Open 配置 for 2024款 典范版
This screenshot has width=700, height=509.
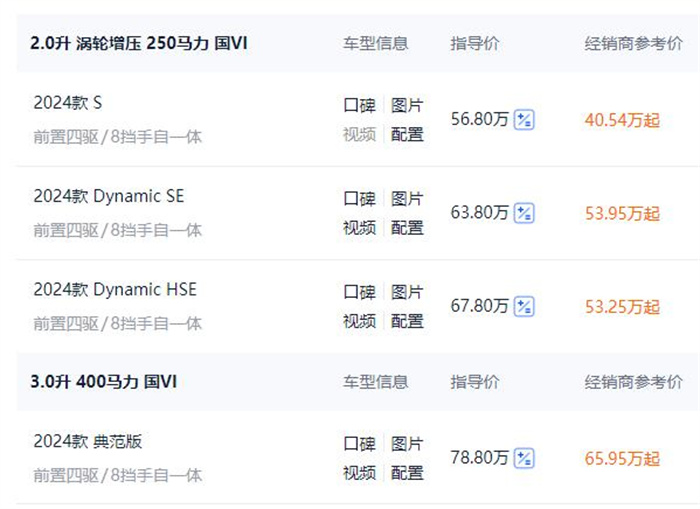(x=407, y=473)
